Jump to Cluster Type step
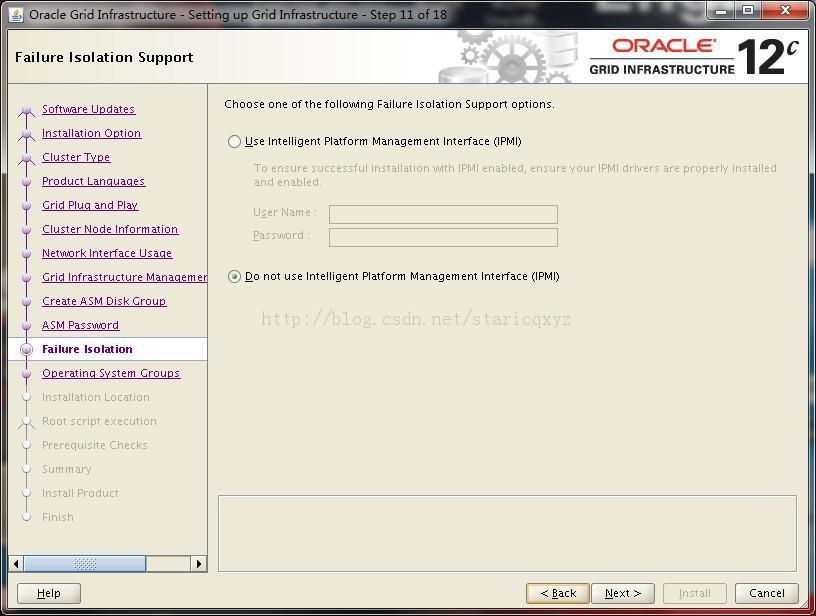 tap(76, 157)
